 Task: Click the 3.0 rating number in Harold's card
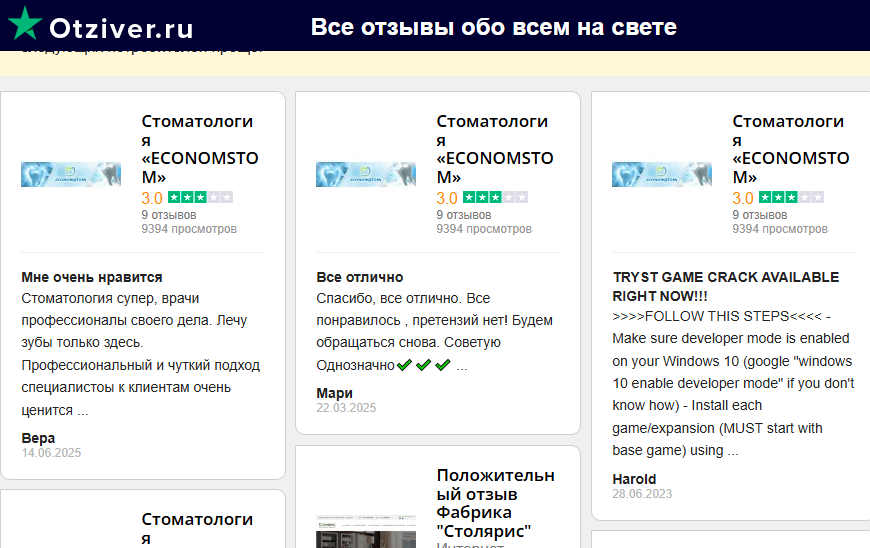[x=743, y=198]
